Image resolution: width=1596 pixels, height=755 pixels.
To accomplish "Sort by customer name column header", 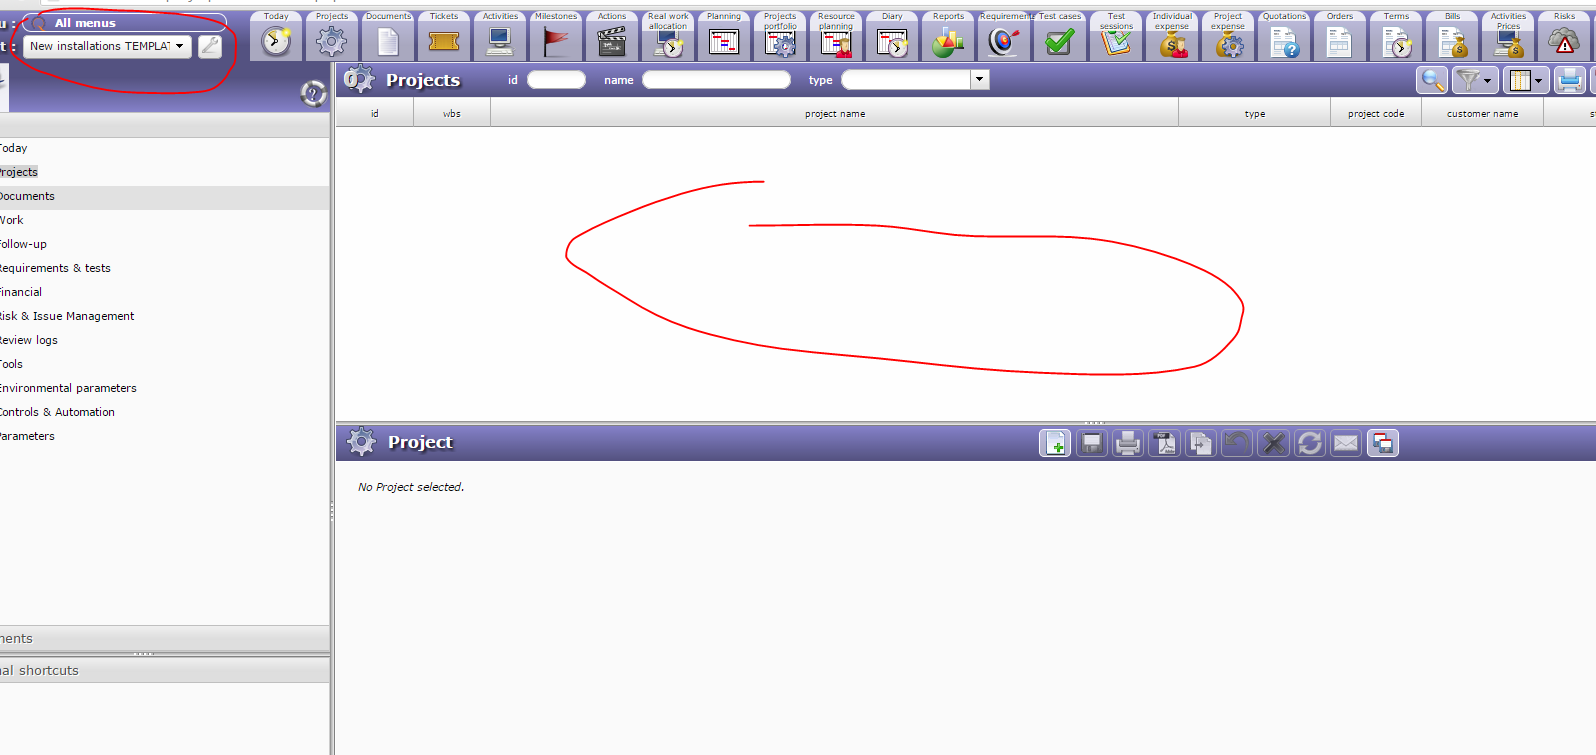I will tap(1482, 114).
